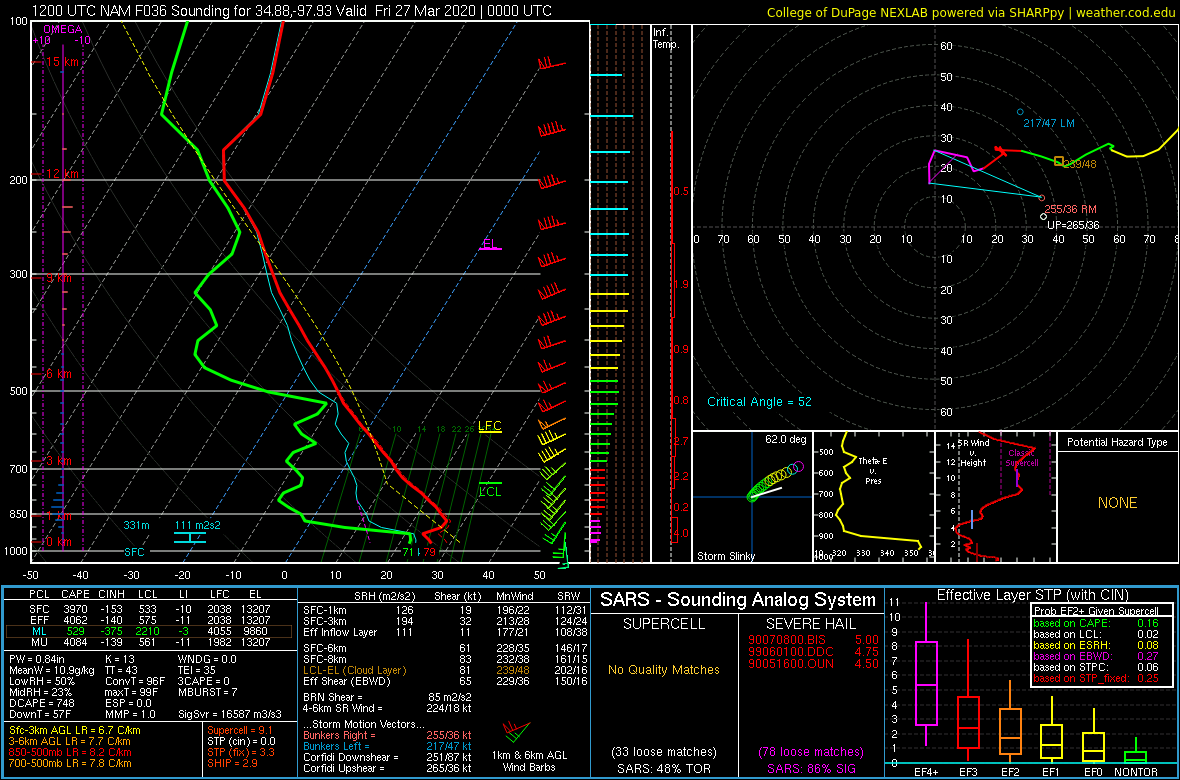Click the Potential Hazard Type header
Image resolution: width=1180 pixels, height=780 pixels.
[x=1117, y=443]
